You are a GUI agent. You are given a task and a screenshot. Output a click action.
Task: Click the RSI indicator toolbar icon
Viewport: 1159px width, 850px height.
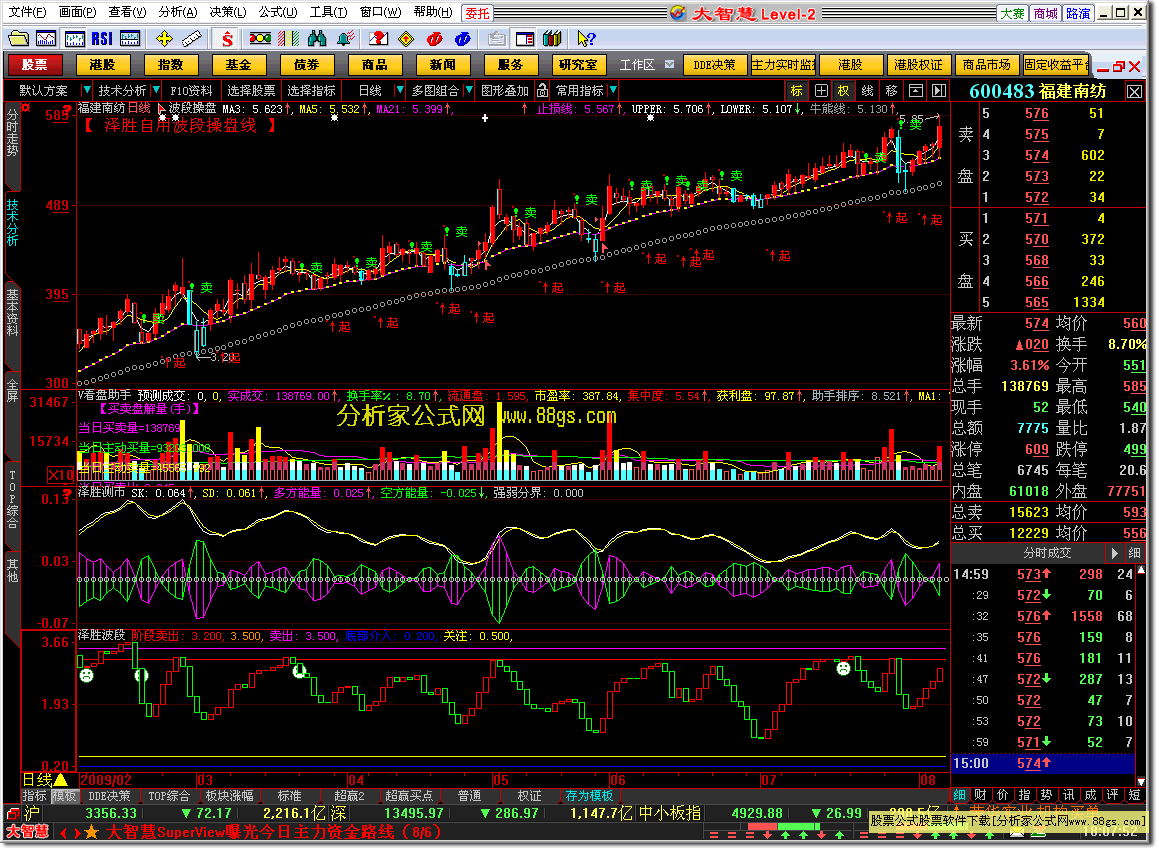coord(102,38)
